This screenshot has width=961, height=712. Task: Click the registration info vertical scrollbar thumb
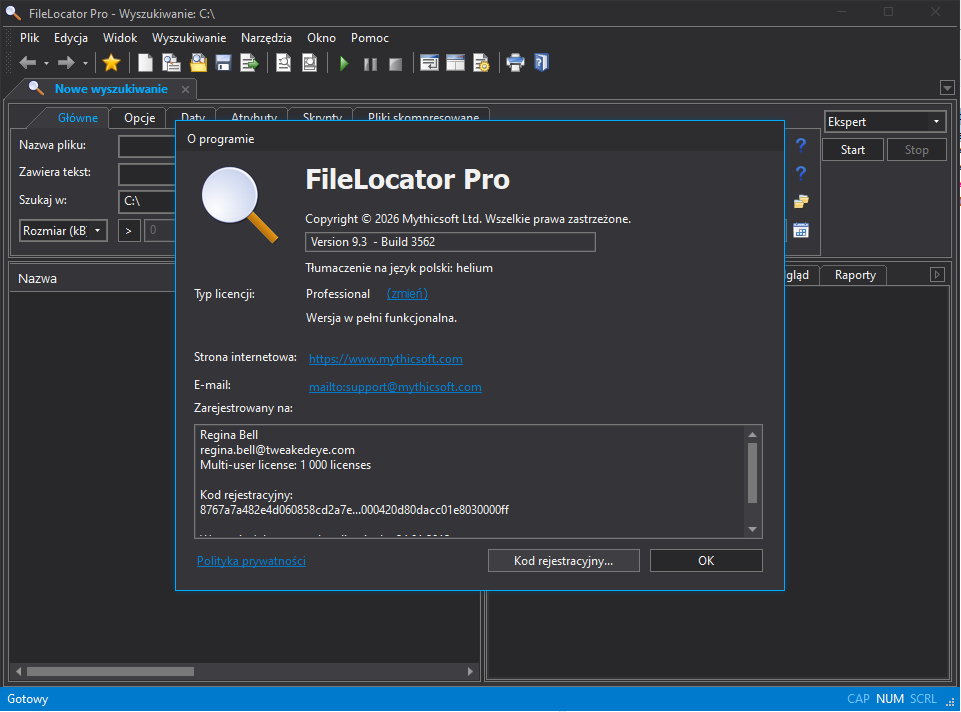[753, 472]
